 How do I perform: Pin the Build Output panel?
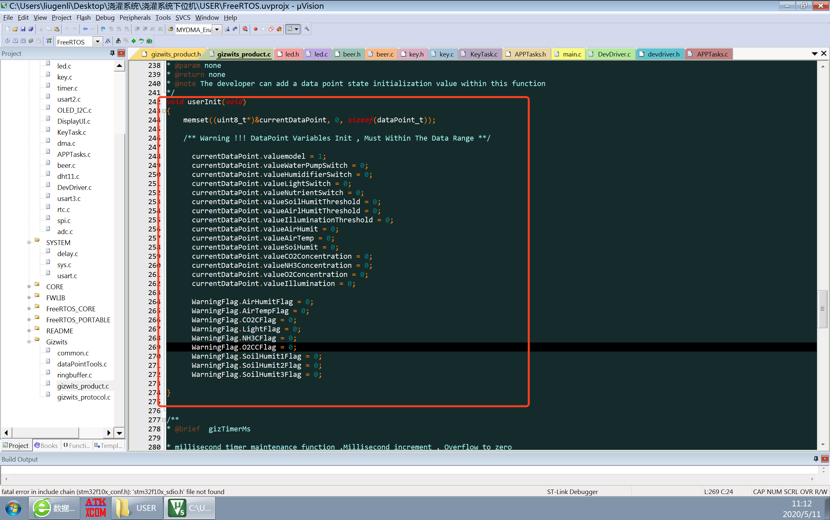pos(816,459)
